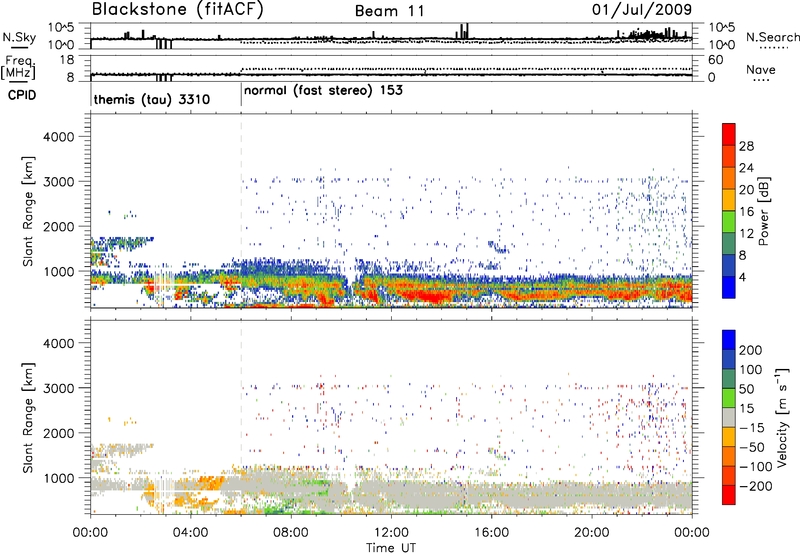Click the red top segment of power colorbar

[x=729, y=134]
